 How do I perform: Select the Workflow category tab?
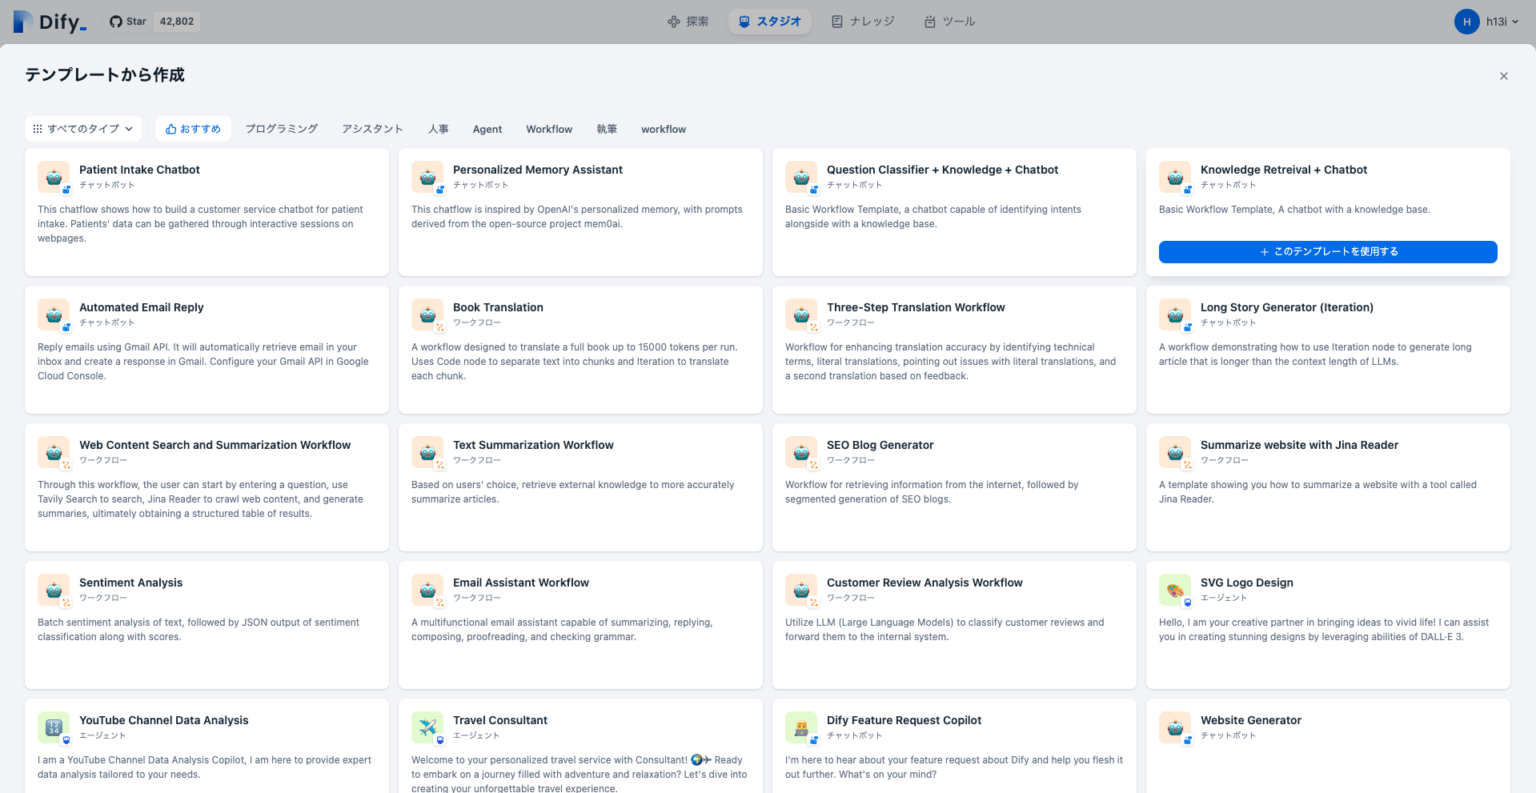click(x=549, y=128)
